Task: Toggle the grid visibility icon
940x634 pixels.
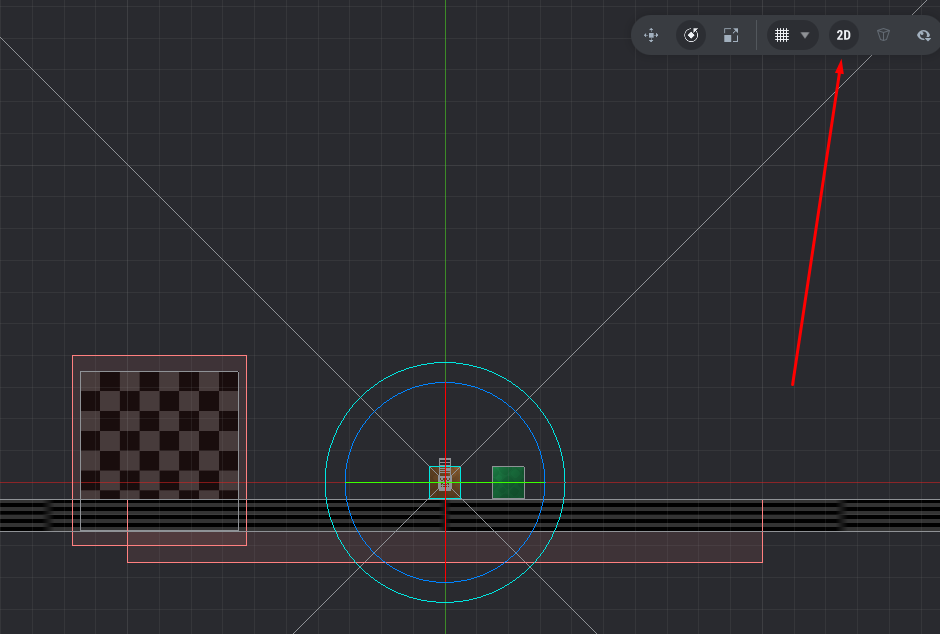Action: [x=782, y=35]
